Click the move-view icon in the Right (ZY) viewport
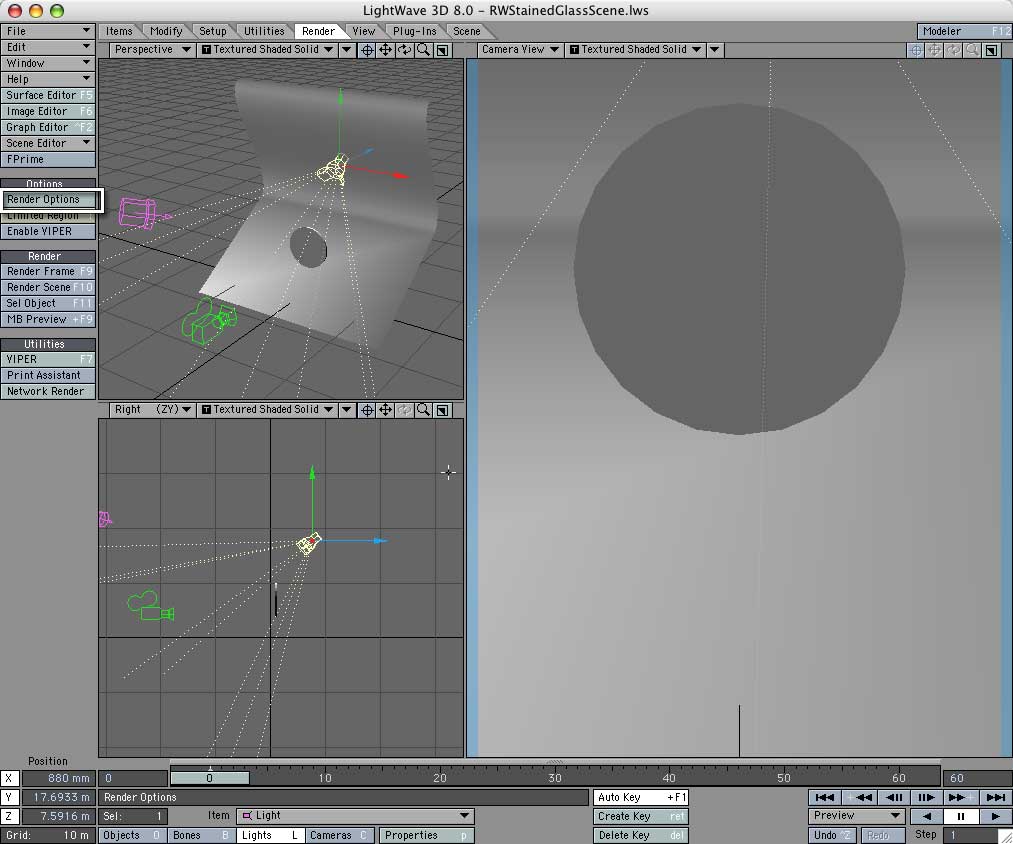Screen dimensions: 1013x844 coord(386,410)
